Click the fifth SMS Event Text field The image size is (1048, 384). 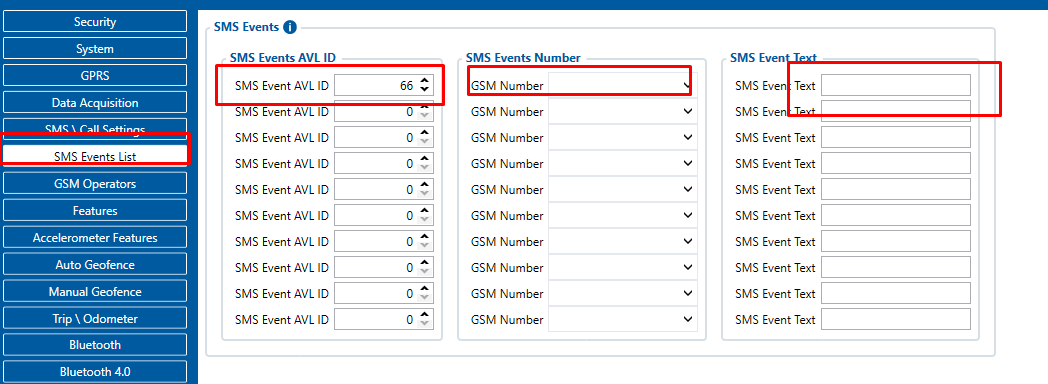(x=896, y=190)
